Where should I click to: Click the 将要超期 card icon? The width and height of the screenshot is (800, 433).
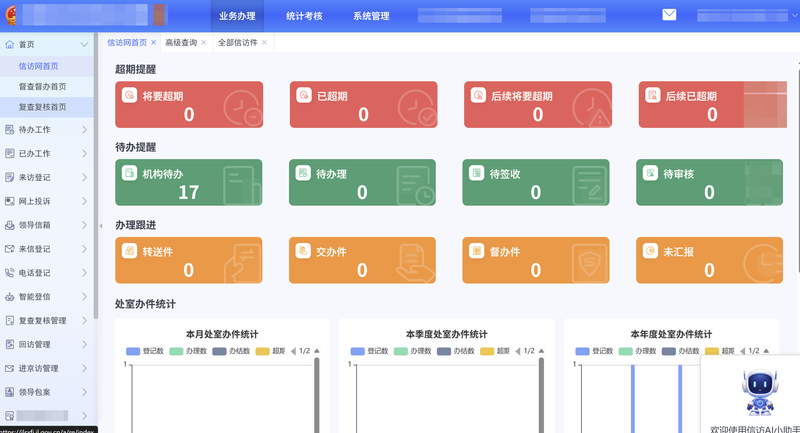tap(128, 96)
